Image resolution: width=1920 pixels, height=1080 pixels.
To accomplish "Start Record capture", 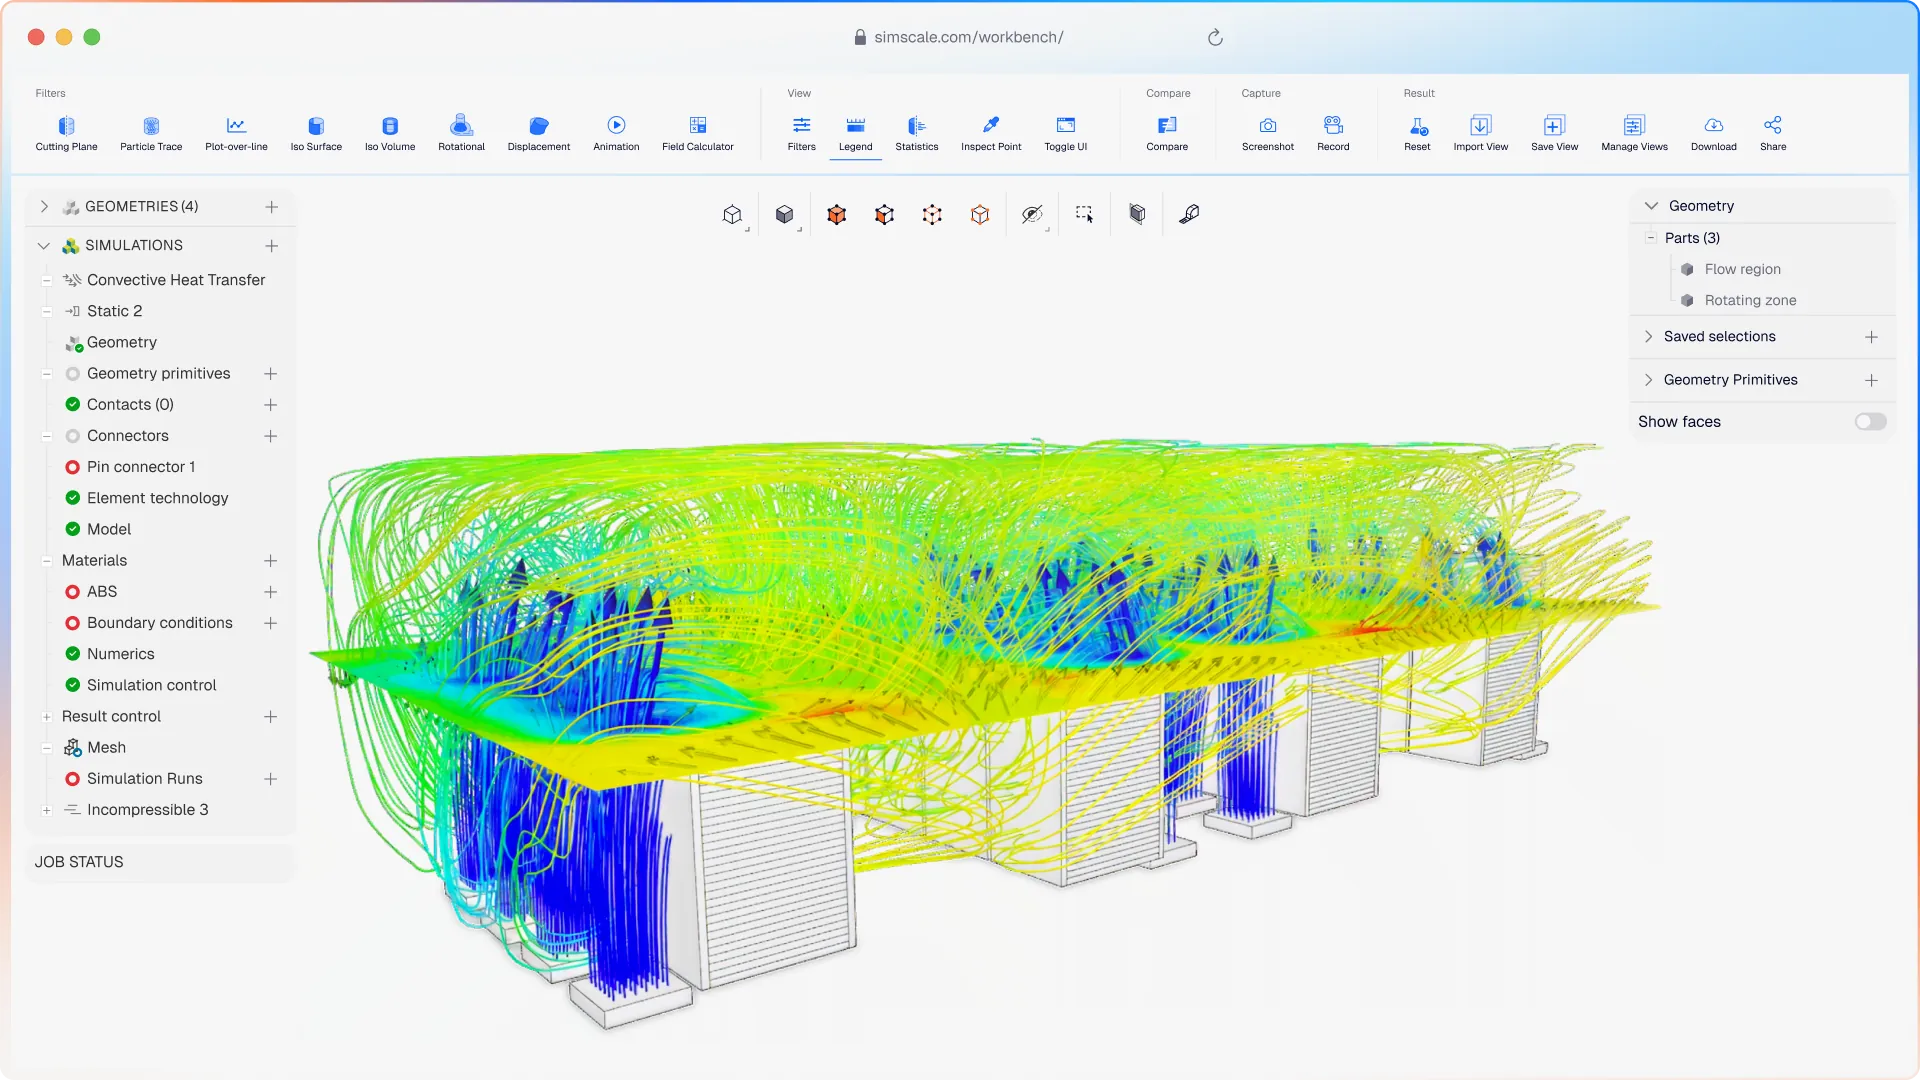I will (x=1333, y=133).
